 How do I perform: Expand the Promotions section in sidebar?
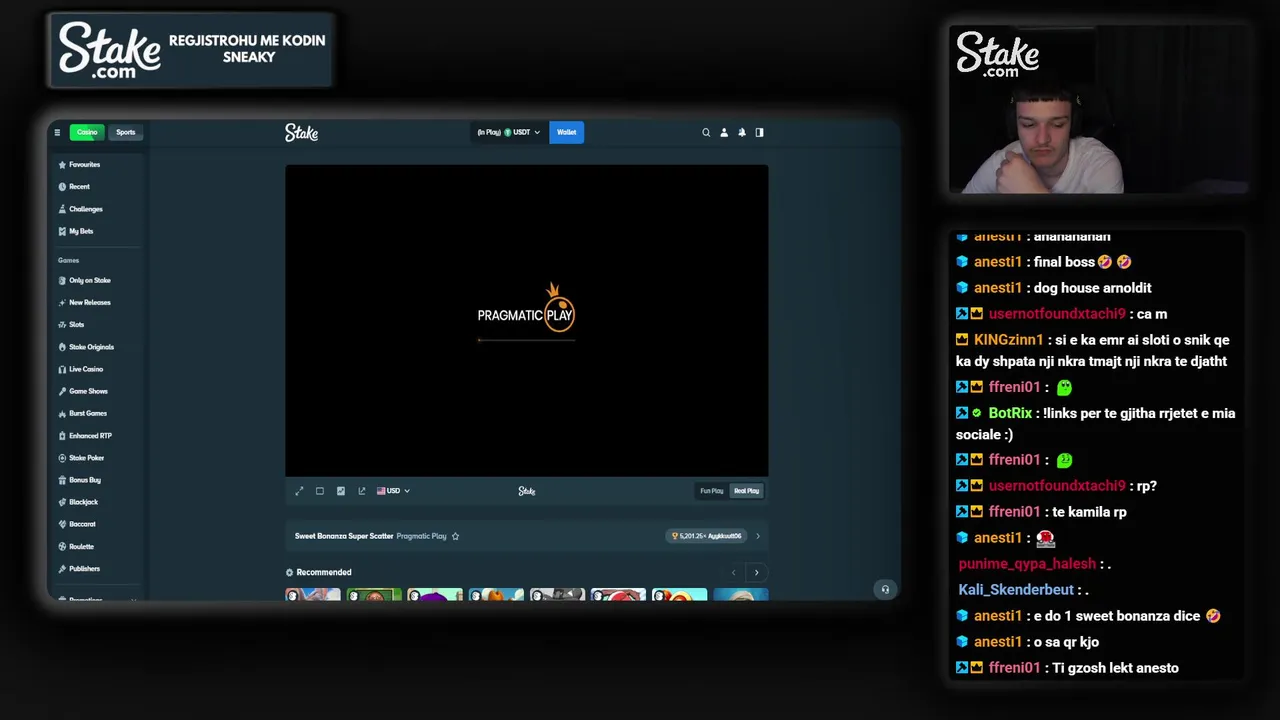[x=133, y=598]
